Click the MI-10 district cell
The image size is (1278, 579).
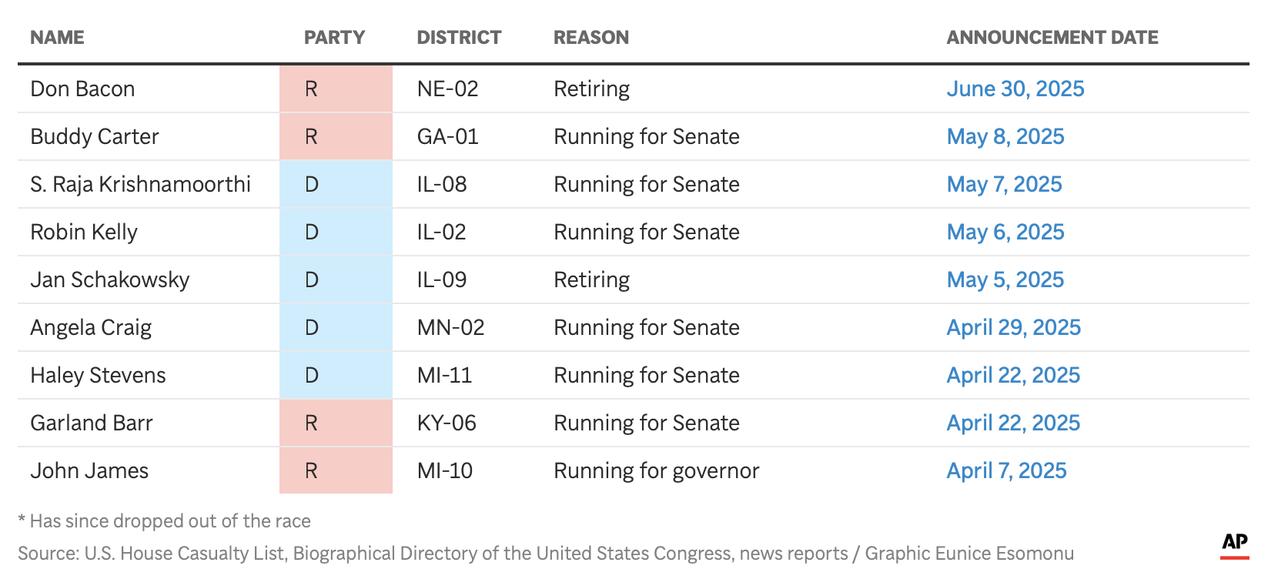click(445, 471)
